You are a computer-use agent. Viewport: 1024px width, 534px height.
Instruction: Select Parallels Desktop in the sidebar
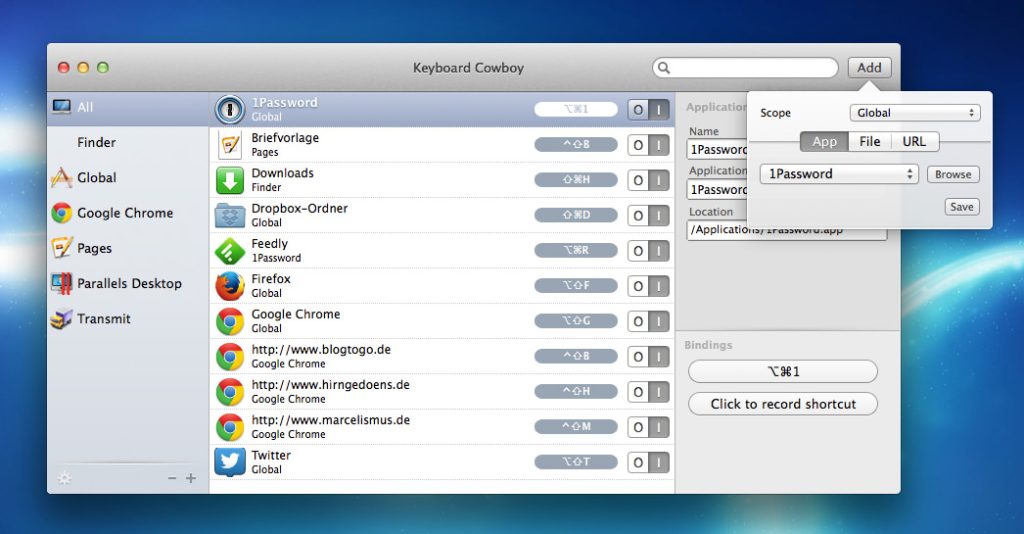[x=128, y=283]
